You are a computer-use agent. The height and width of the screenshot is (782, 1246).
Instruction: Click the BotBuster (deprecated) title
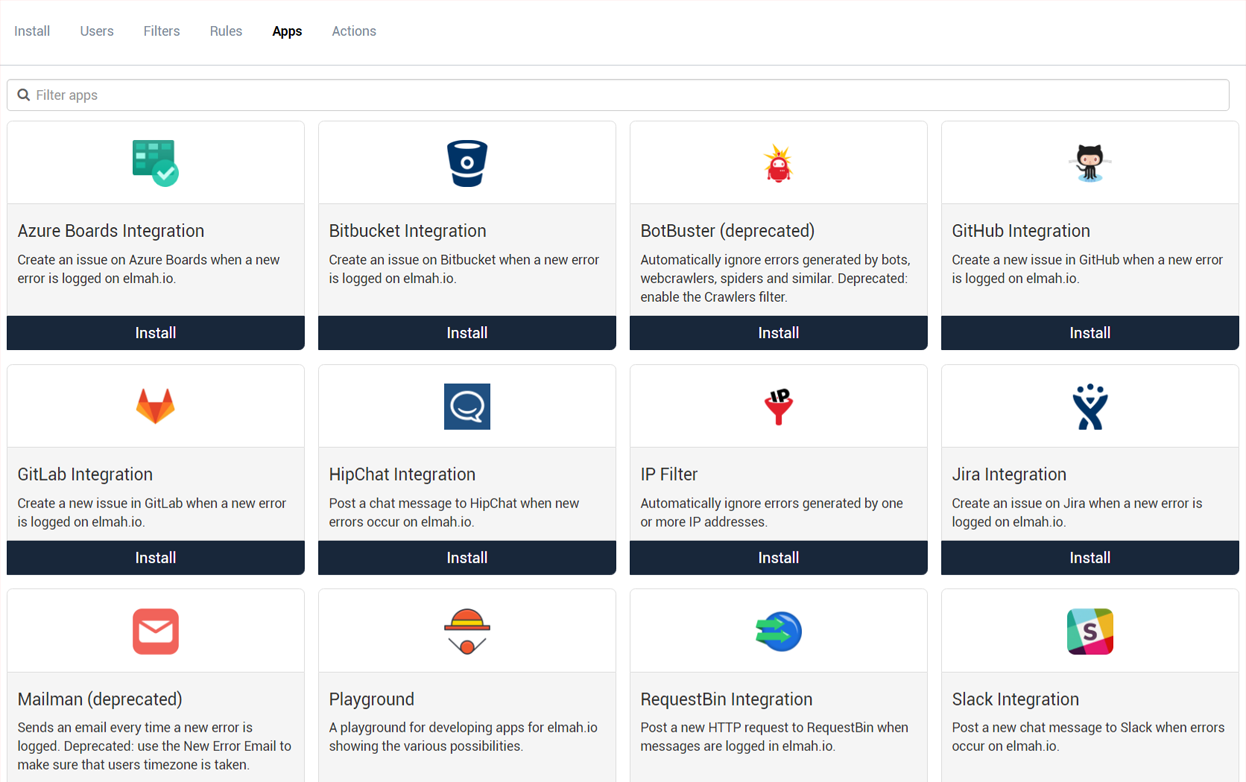pos(728,231)
